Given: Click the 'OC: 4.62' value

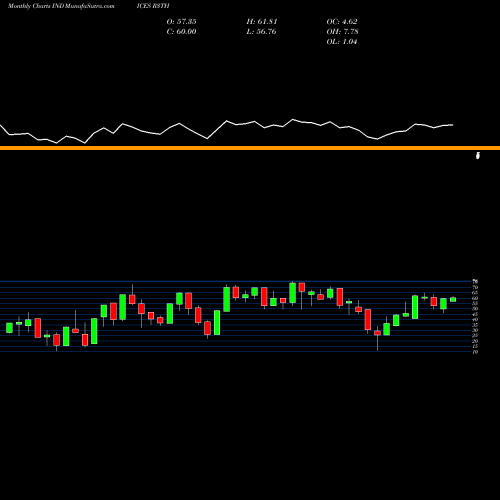Looking at the screenshot, I should [342, 21].
